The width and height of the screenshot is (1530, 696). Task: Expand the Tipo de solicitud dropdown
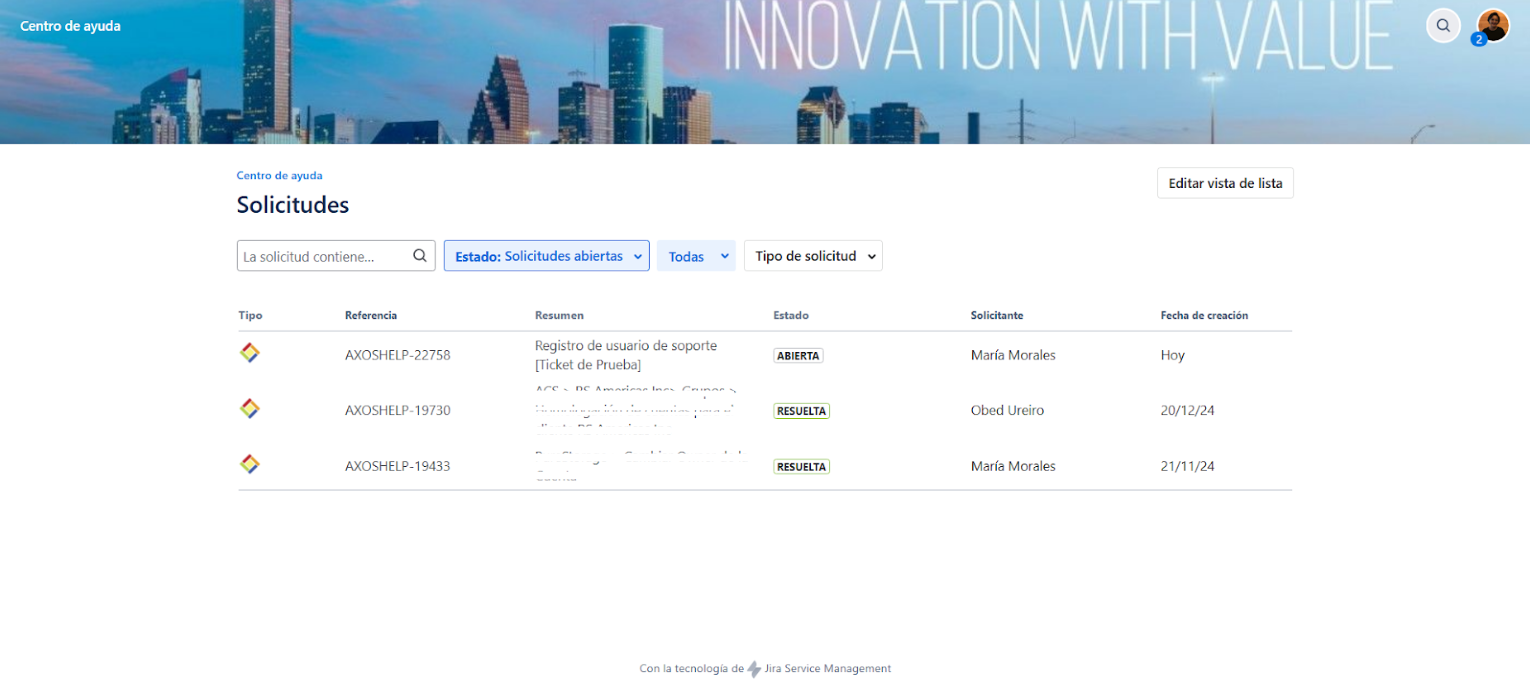click(813, 256)
